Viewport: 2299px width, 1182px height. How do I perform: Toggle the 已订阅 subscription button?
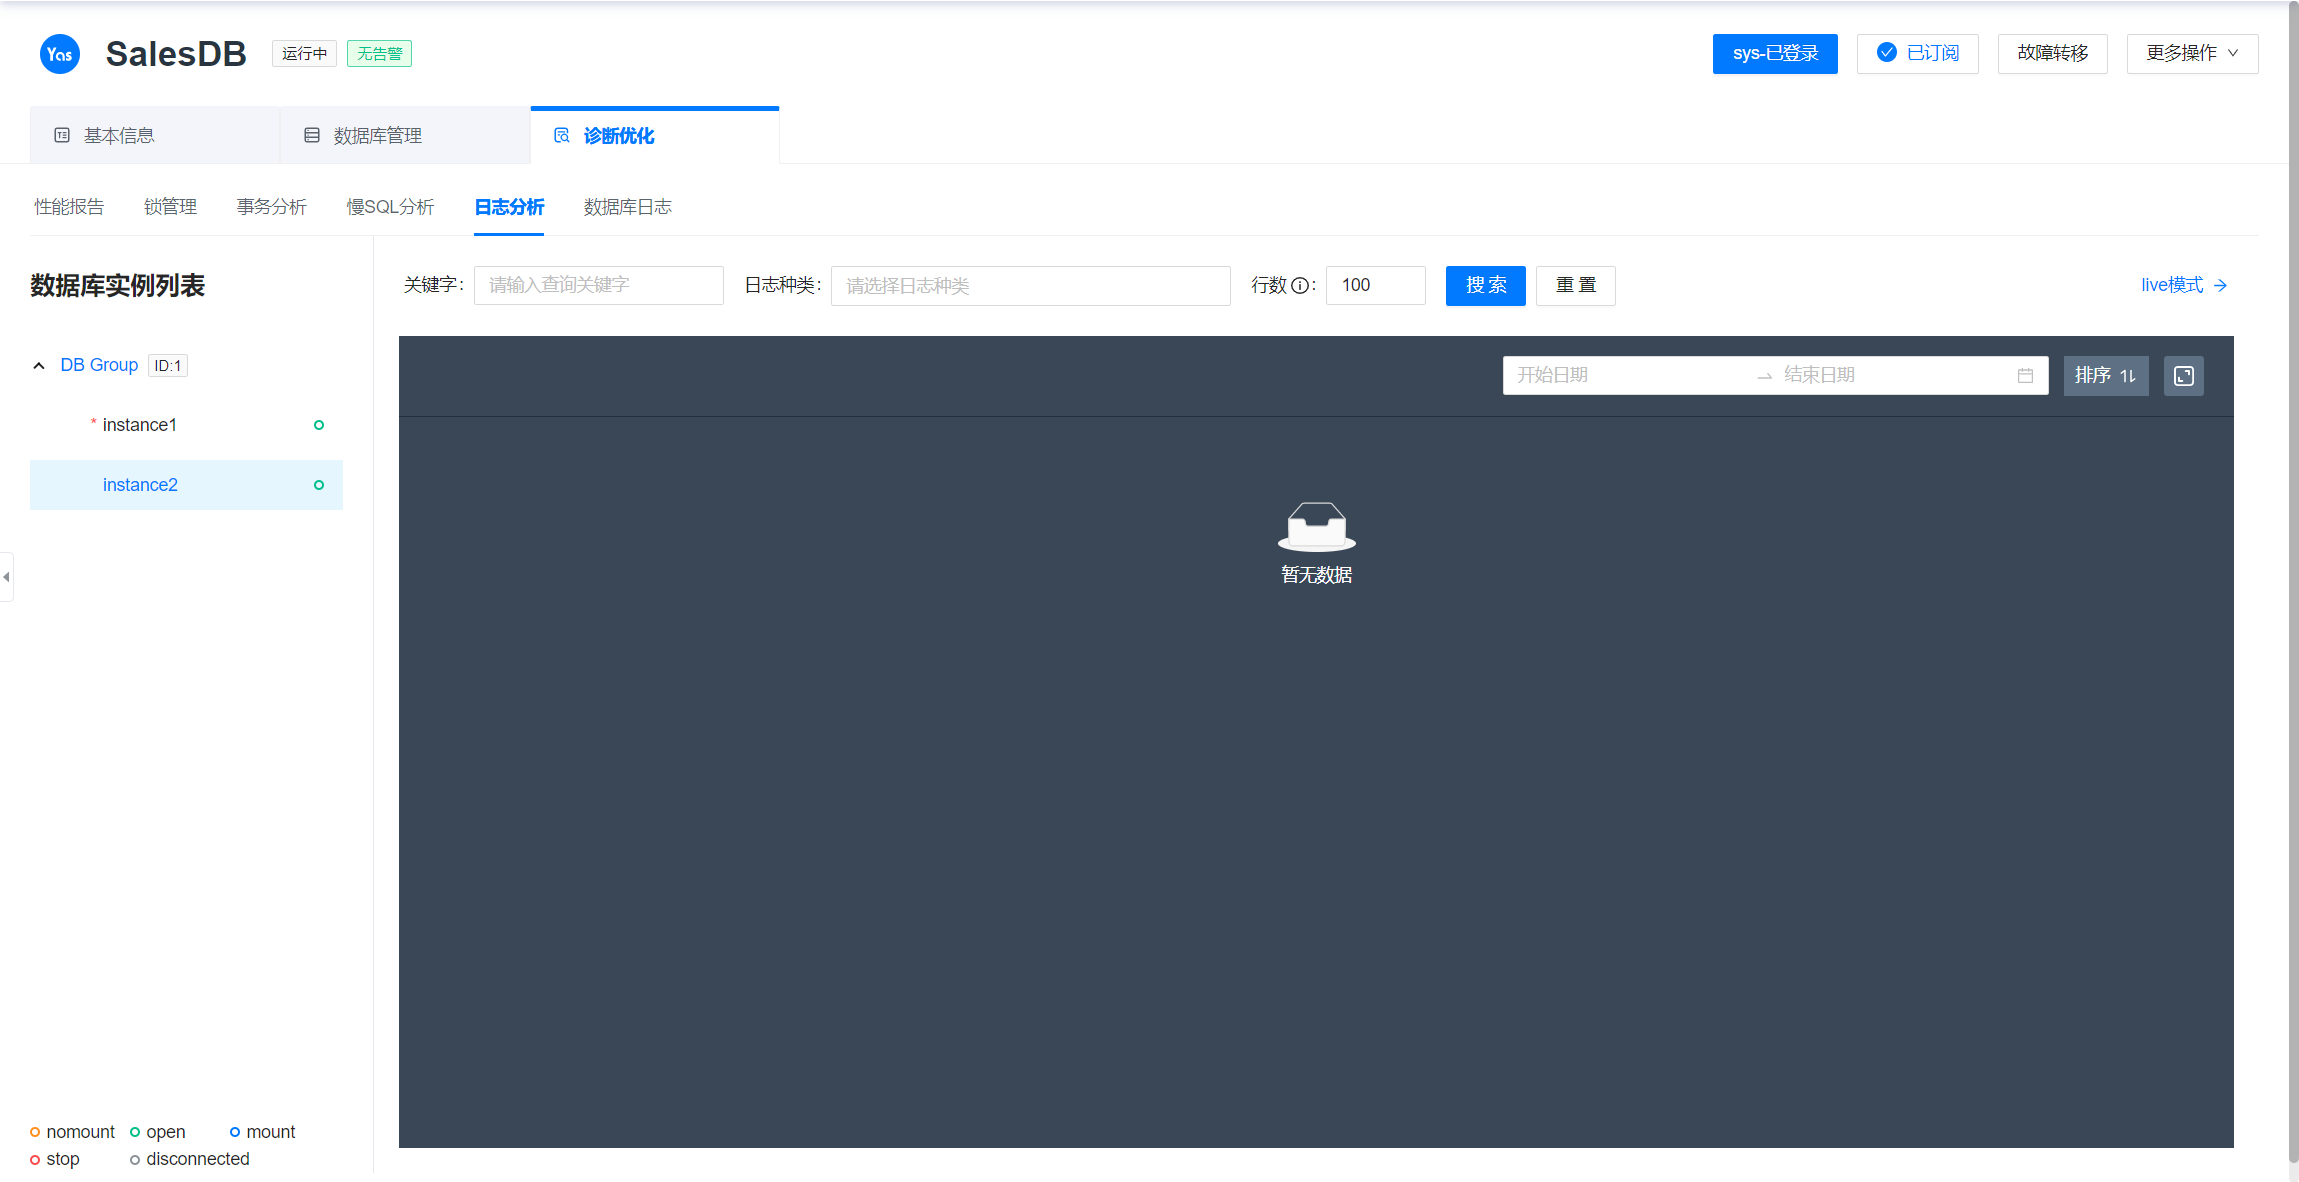coord(1917,54)
